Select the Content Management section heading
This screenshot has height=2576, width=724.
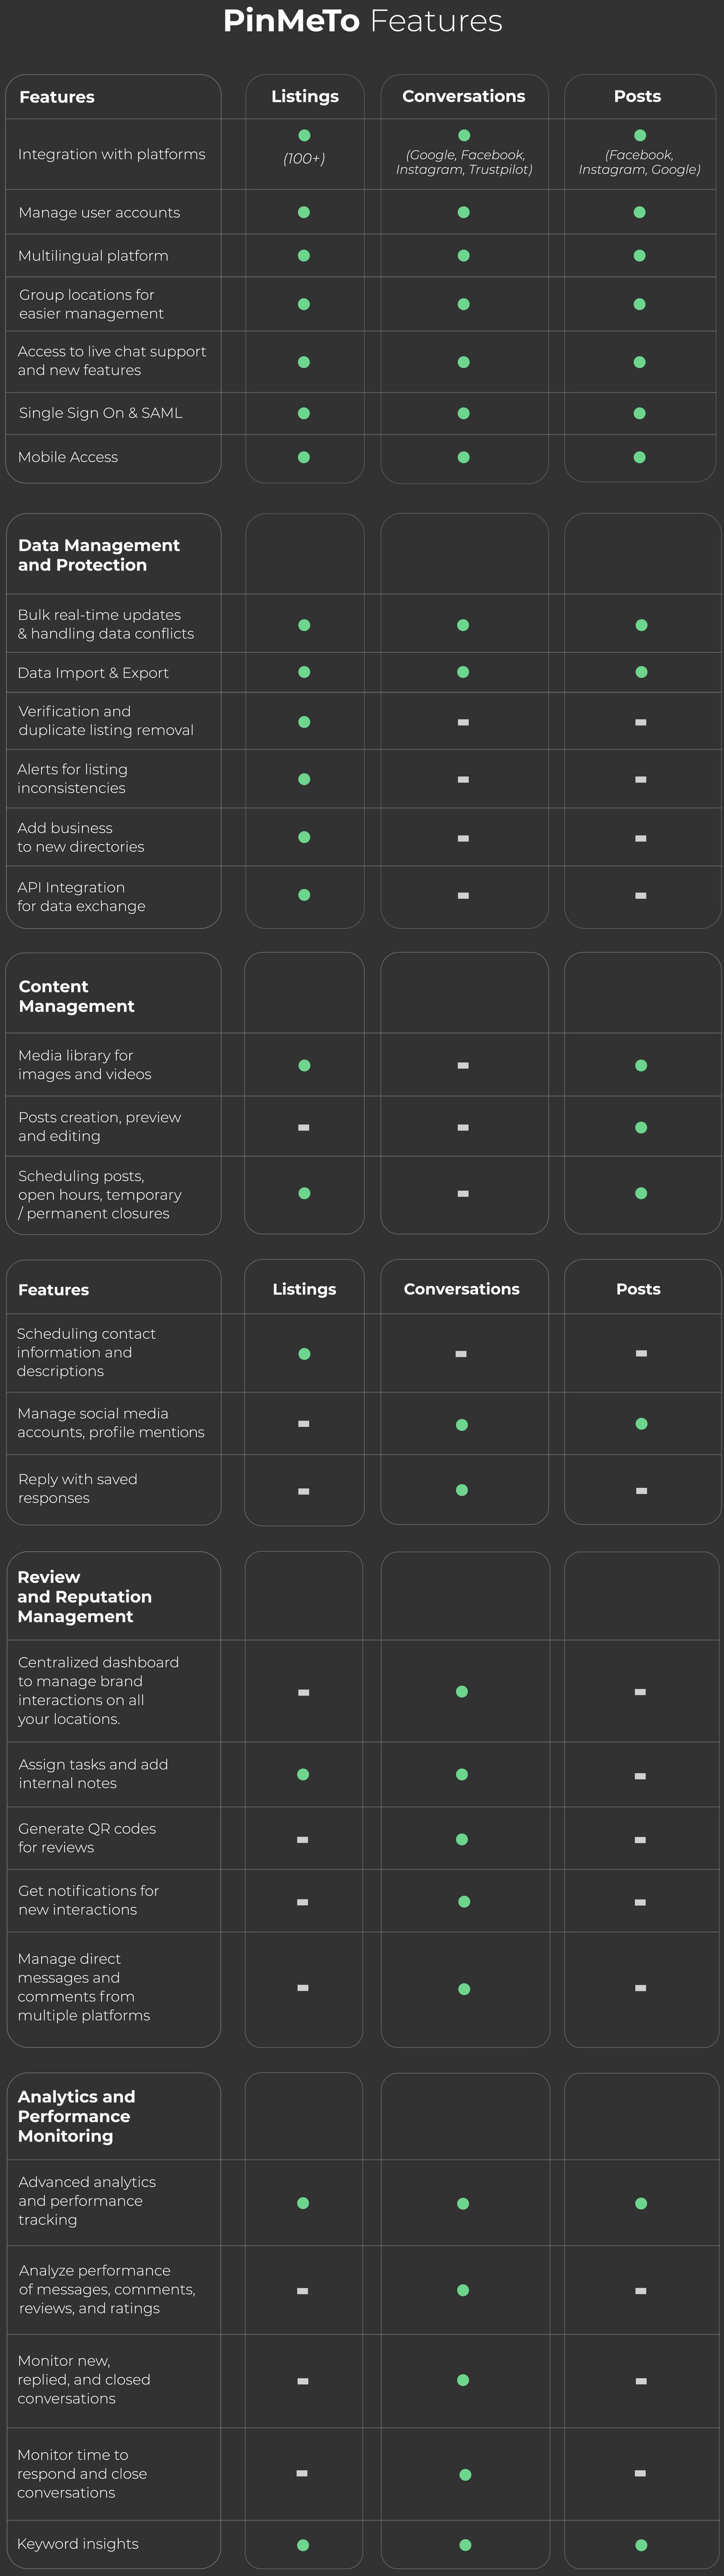point(76,996)
